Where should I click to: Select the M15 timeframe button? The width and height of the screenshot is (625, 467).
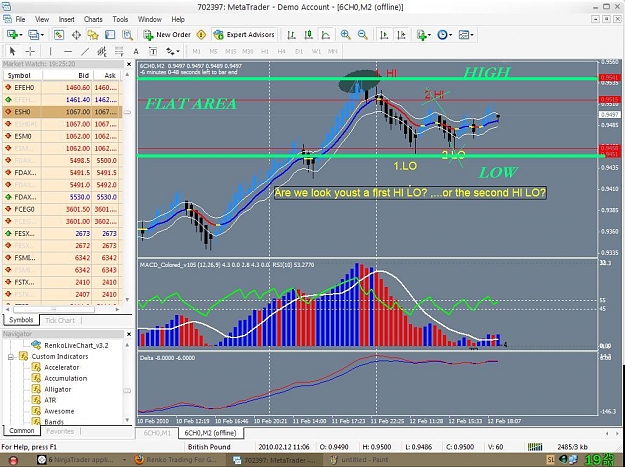[230, 51]
